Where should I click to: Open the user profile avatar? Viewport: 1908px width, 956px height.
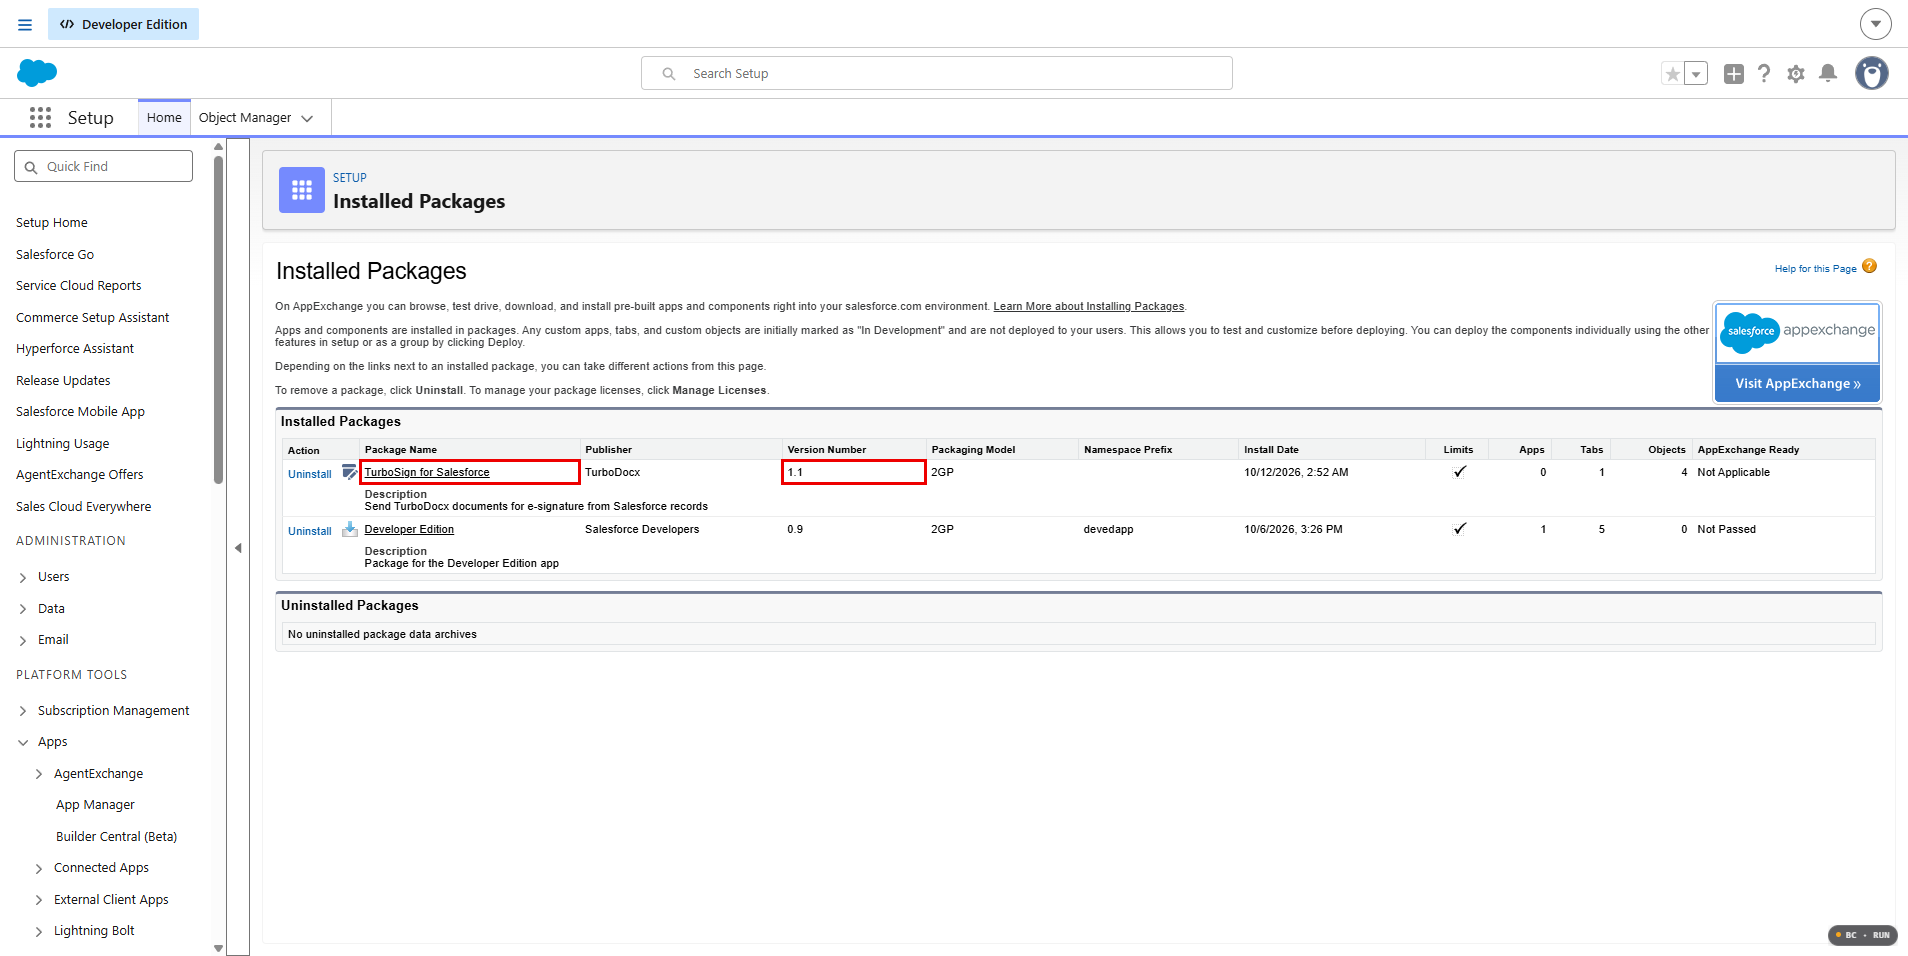coord(1872,73)
